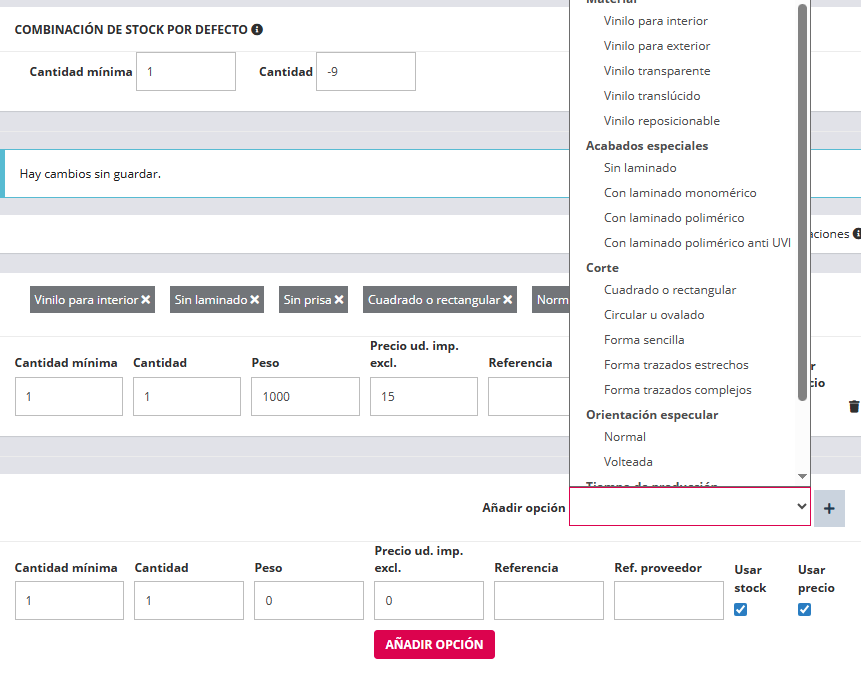
Task: Remove the 'Sin prisa' tag
Action: (x=339, y=300)
